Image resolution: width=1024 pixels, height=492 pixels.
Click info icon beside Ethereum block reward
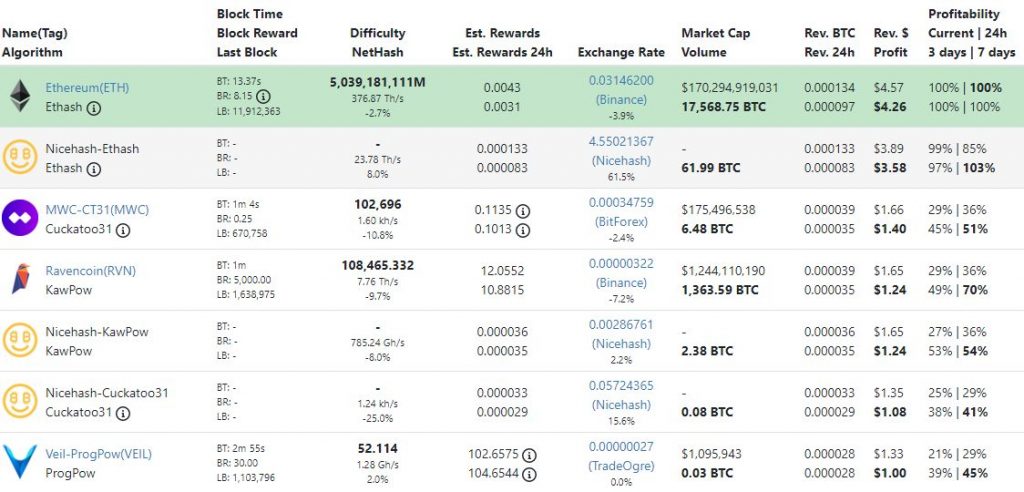point(263,97)
